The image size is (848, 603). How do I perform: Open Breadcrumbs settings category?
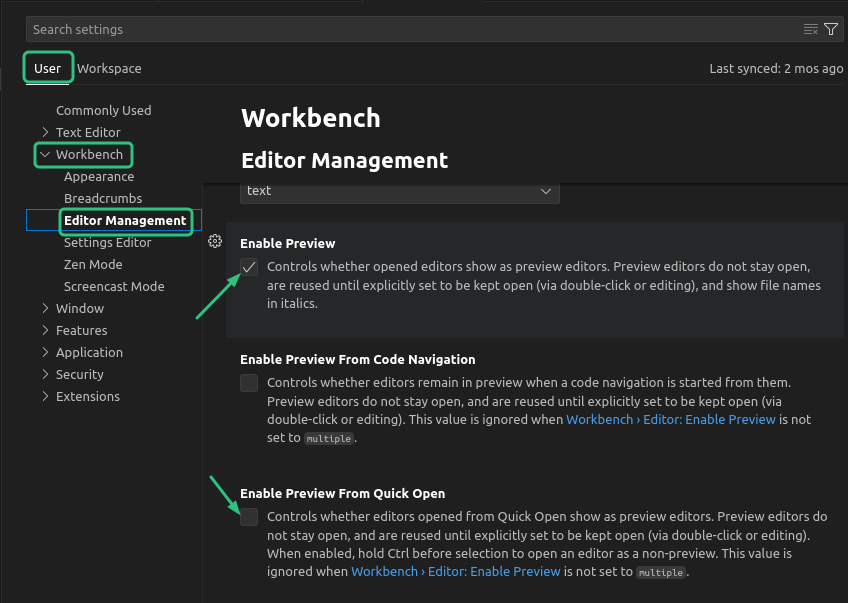tap(103, 198)
